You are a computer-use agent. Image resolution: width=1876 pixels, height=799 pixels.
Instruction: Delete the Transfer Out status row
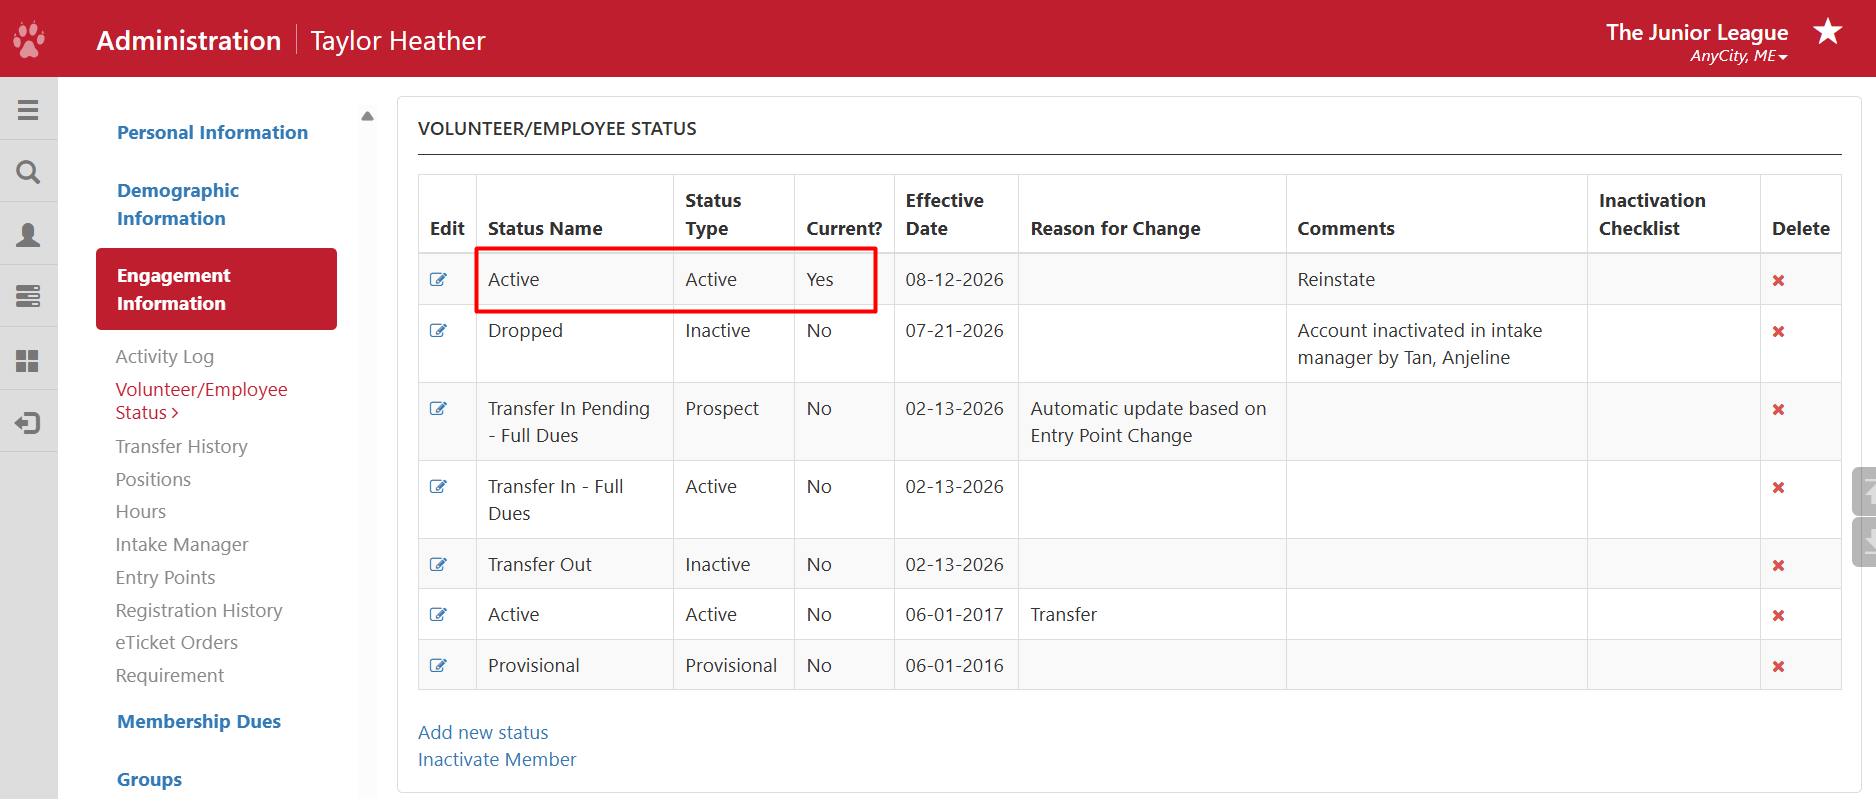1778,566
